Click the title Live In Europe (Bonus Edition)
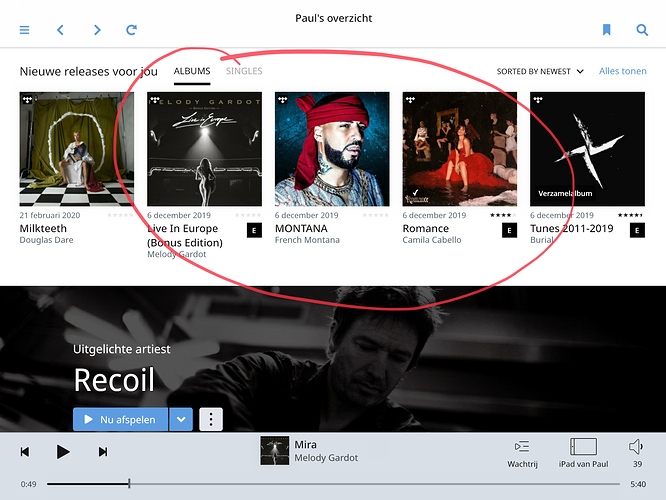This screenshot has height=500, width=666. pyautogui.click(x=185, y=235)
